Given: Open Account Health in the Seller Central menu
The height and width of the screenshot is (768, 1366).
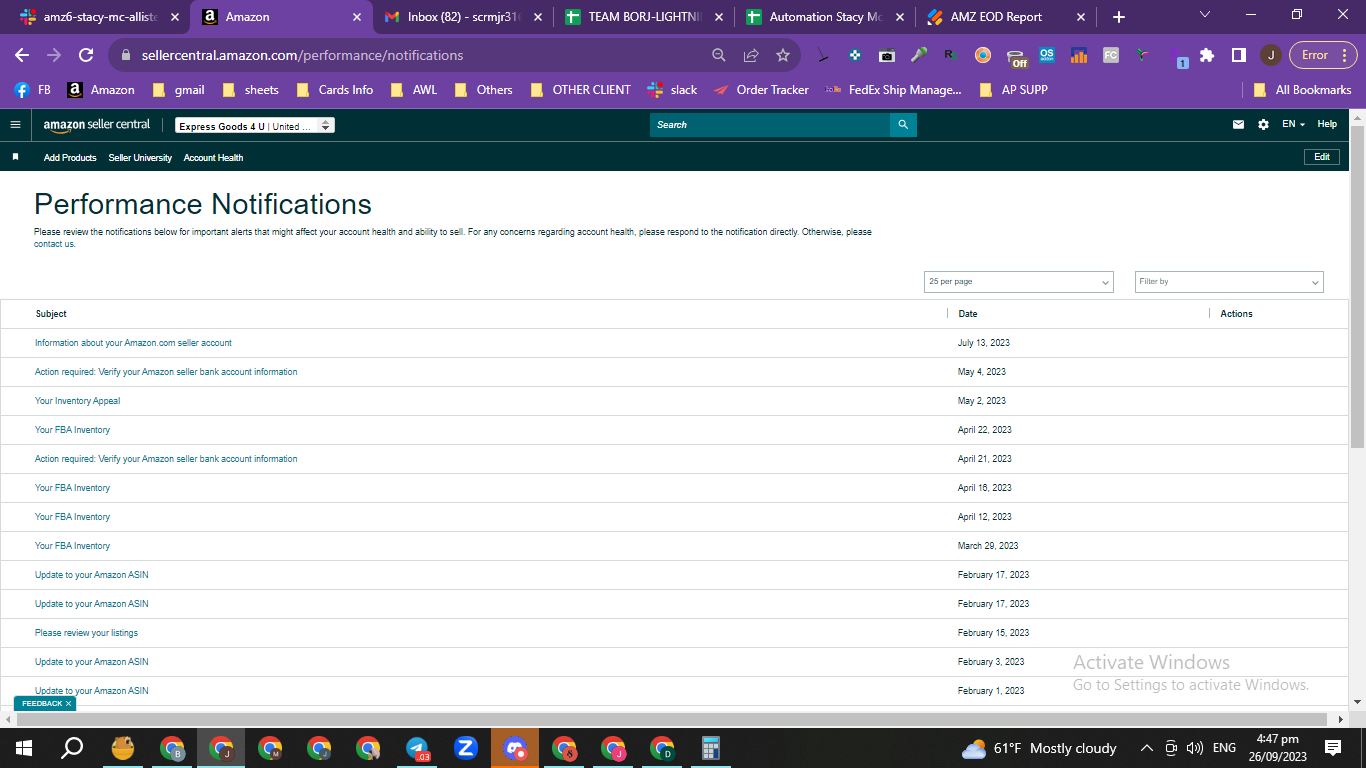Looking at the screenshot, I should click(213, 158).
